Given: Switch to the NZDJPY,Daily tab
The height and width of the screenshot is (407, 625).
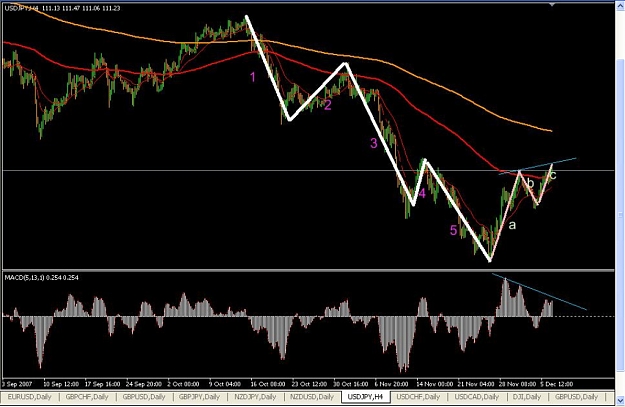Looking at the screenshot, I should click(x=255, y=397).
